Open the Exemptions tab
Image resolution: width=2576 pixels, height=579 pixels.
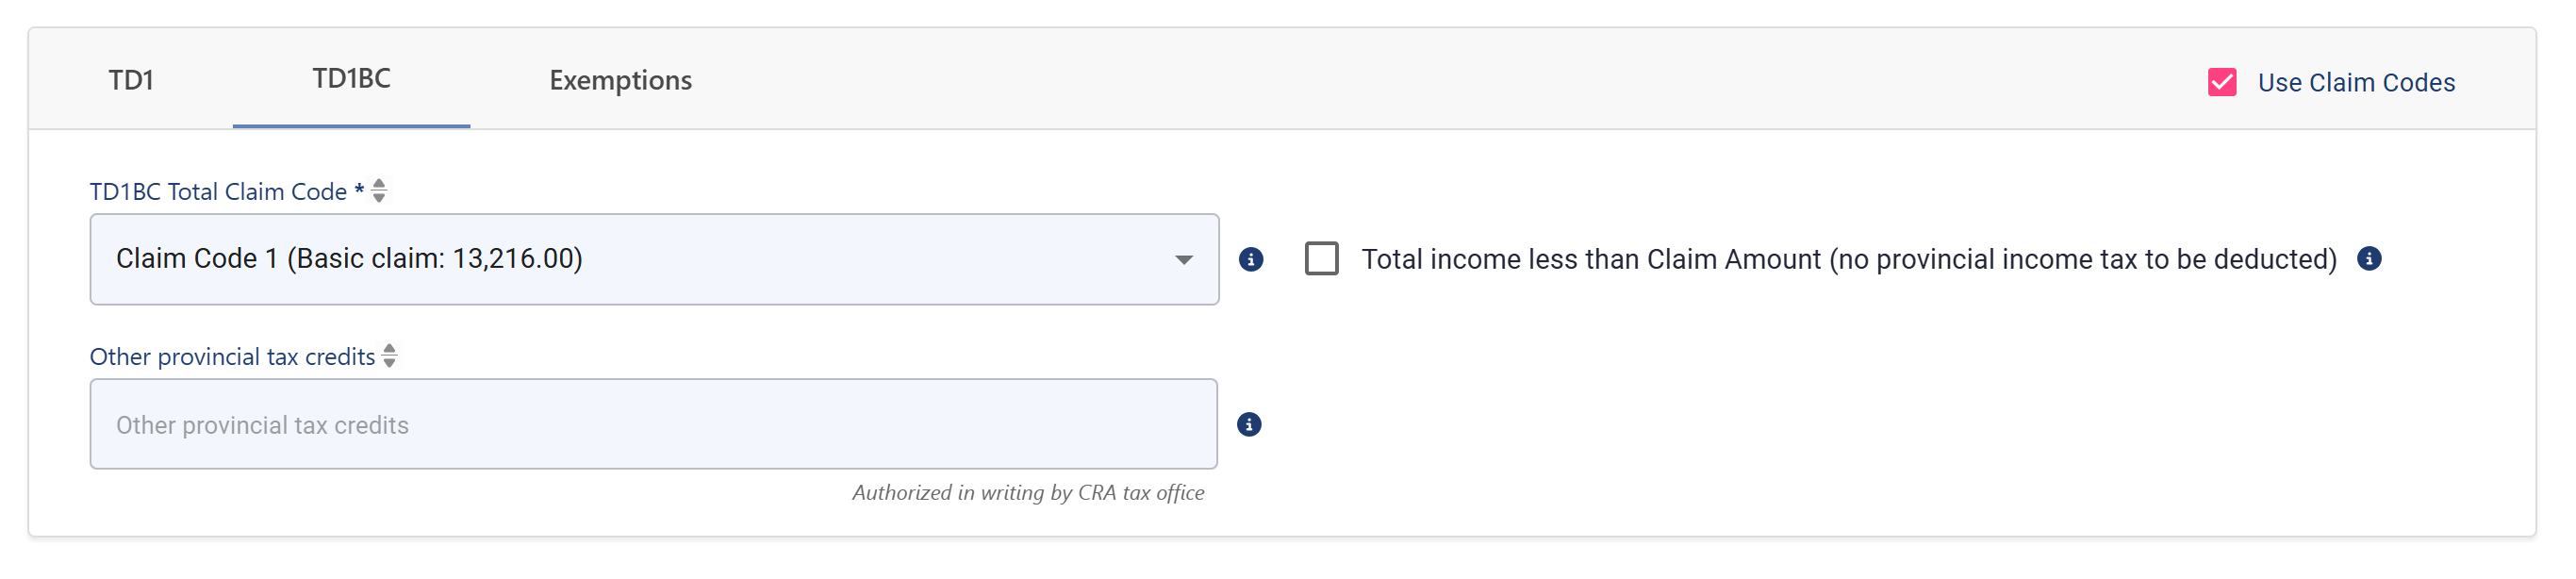point(620,80)
